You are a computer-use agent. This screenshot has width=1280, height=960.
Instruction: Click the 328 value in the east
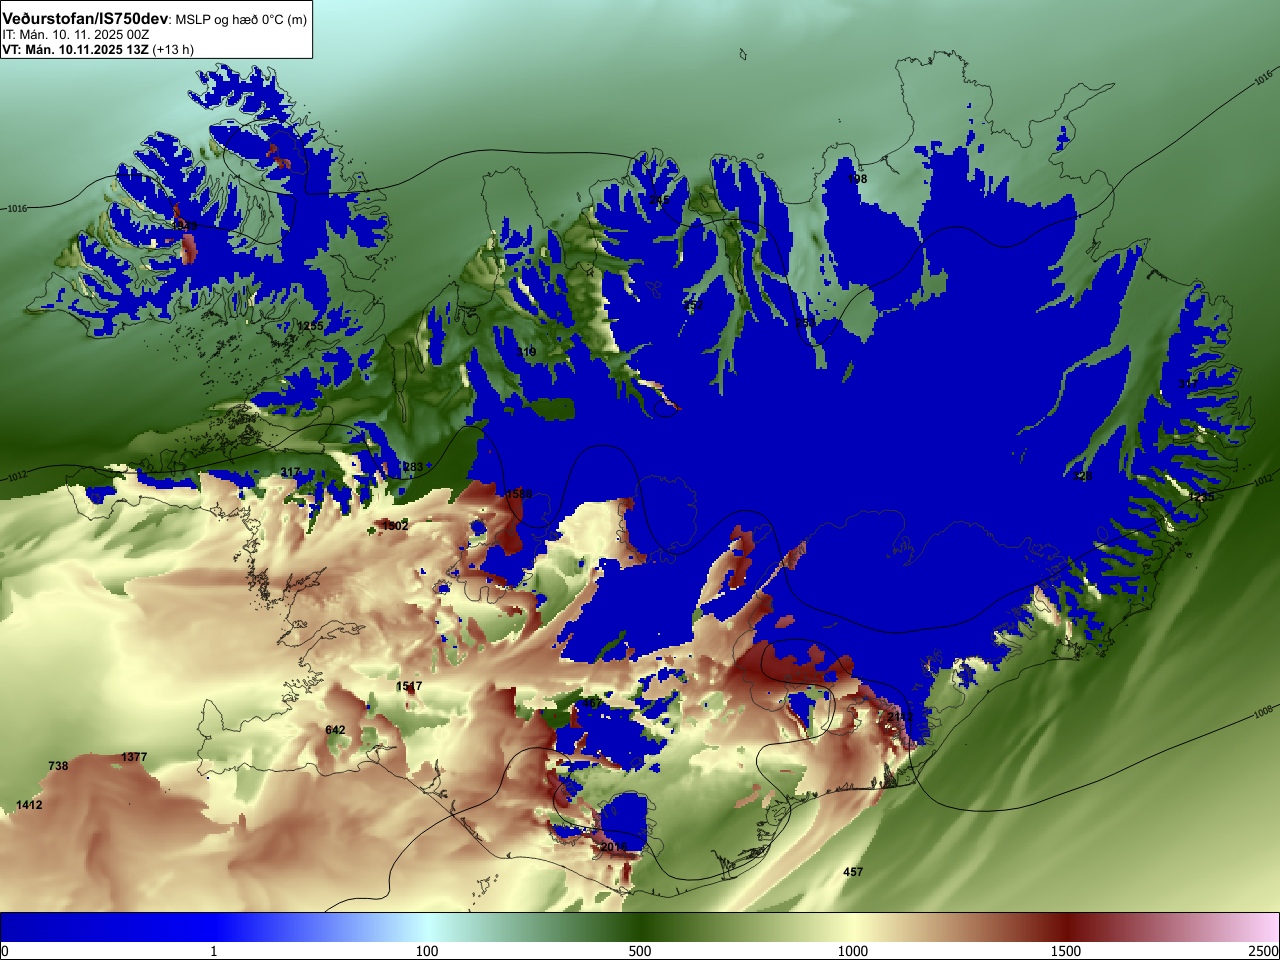click(1083, 477)
